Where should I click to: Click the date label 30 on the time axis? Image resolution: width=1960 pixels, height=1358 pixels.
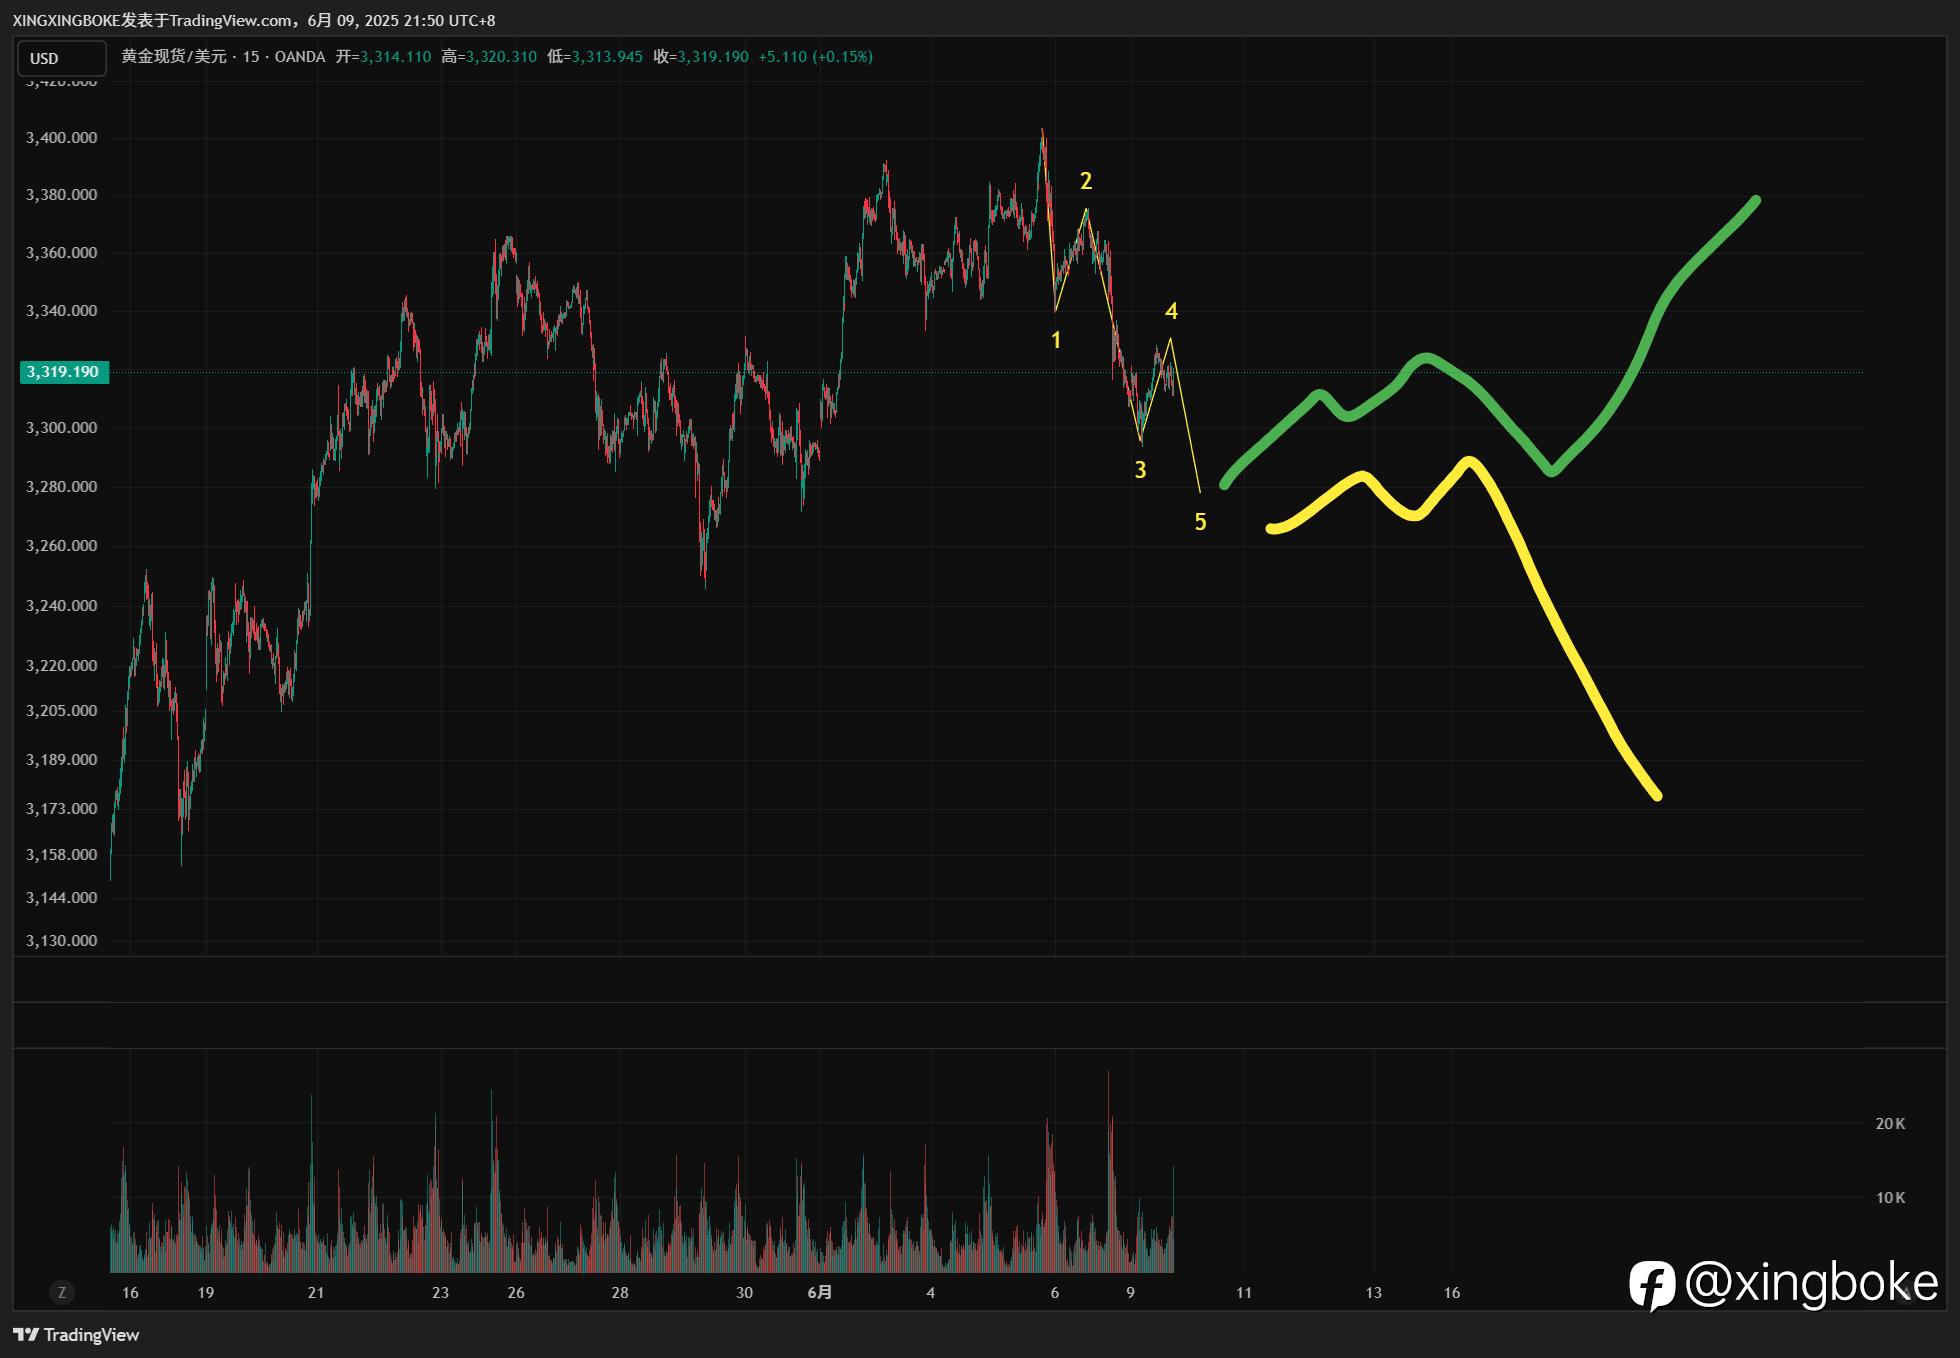744,1293
